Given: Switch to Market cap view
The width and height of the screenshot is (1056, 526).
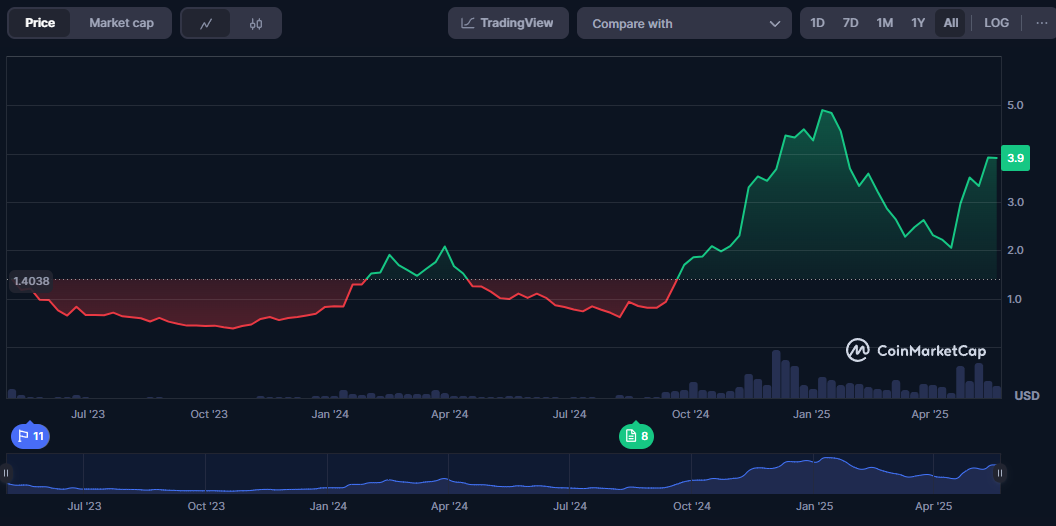Looking at the screenshot, I should coord(121,23).
